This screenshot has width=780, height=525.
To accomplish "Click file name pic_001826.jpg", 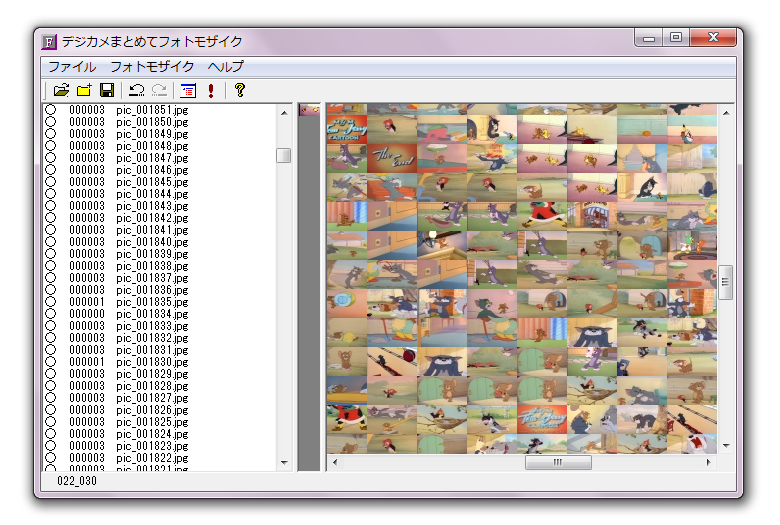I will 152,410.
